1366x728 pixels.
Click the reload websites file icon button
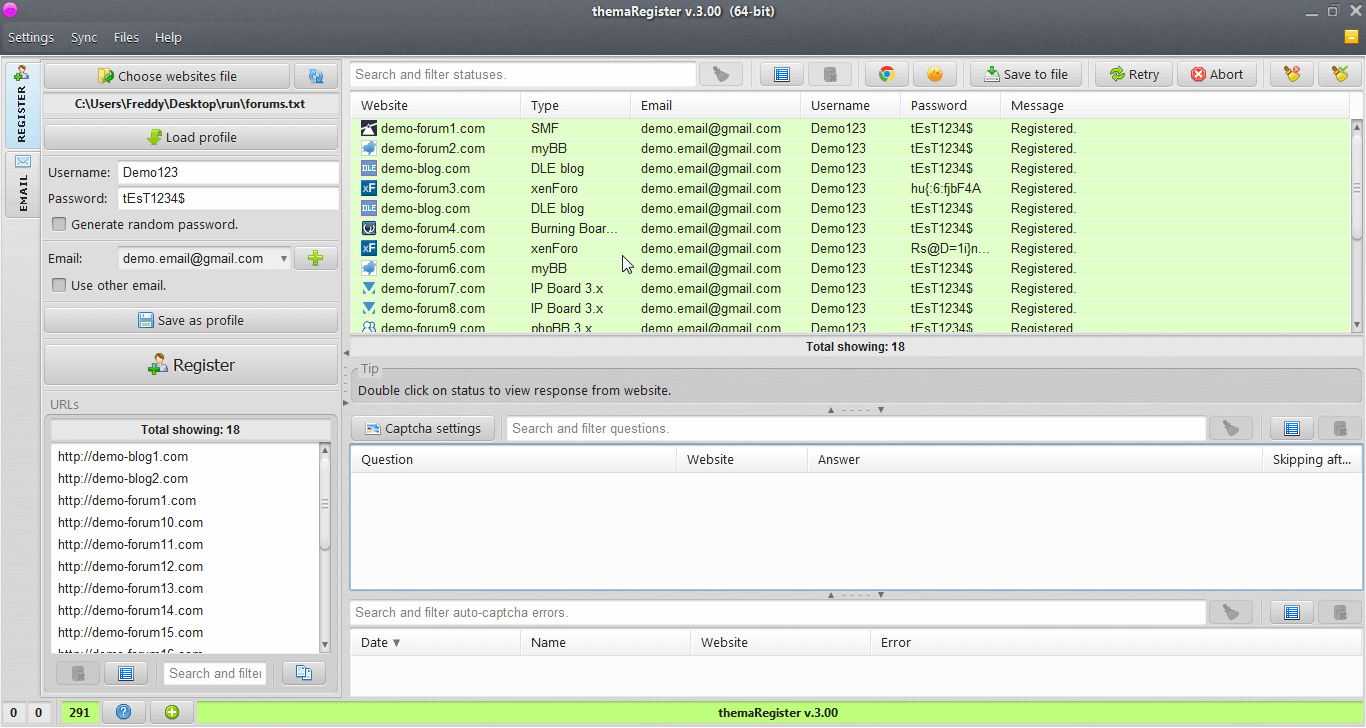316,76
